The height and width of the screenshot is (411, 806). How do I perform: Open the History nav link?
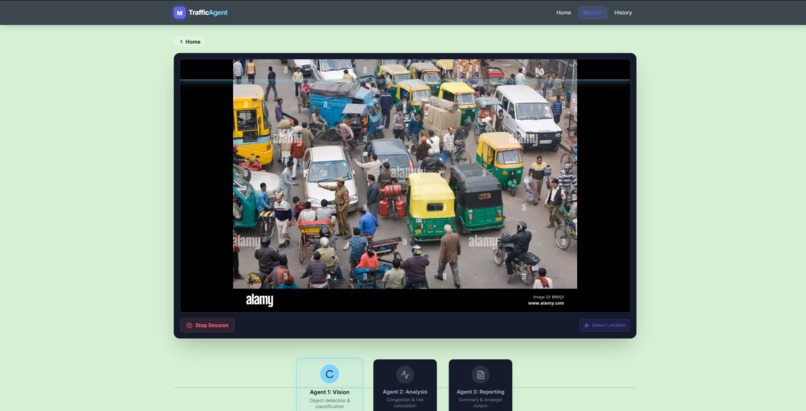click(x=622, y=13)
